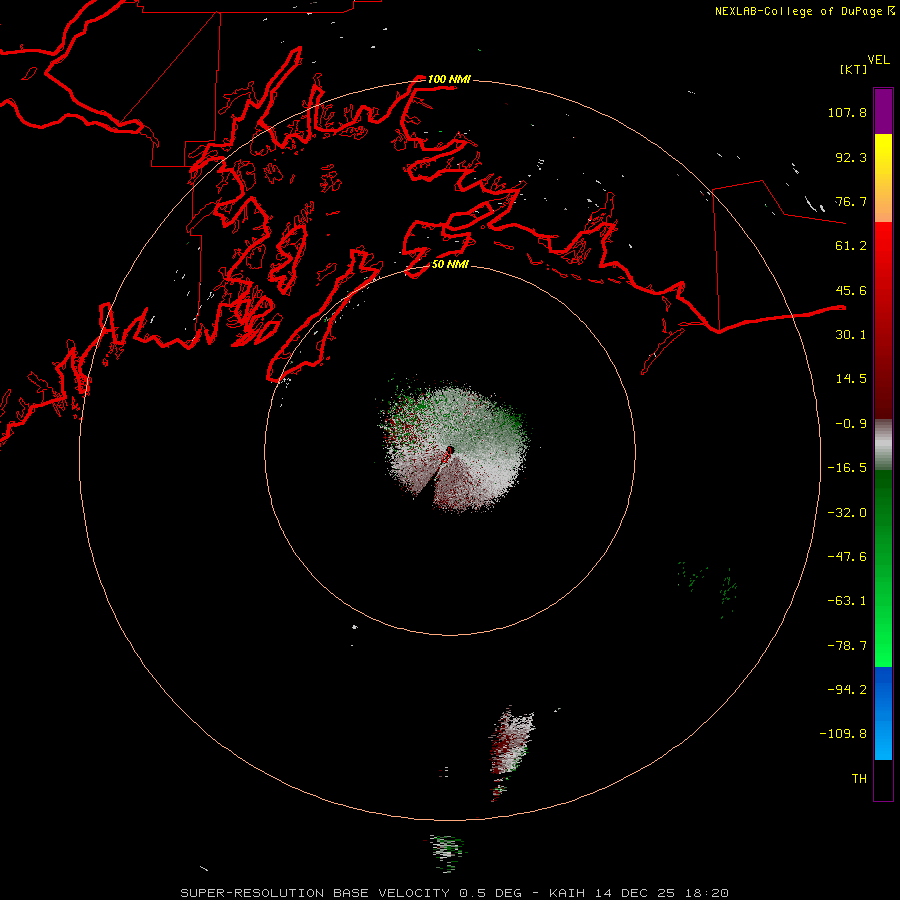This screenshot has width=900, height=900.
Task: Click the -63.1 velocity scale value
Action: (x=847, y=601)
